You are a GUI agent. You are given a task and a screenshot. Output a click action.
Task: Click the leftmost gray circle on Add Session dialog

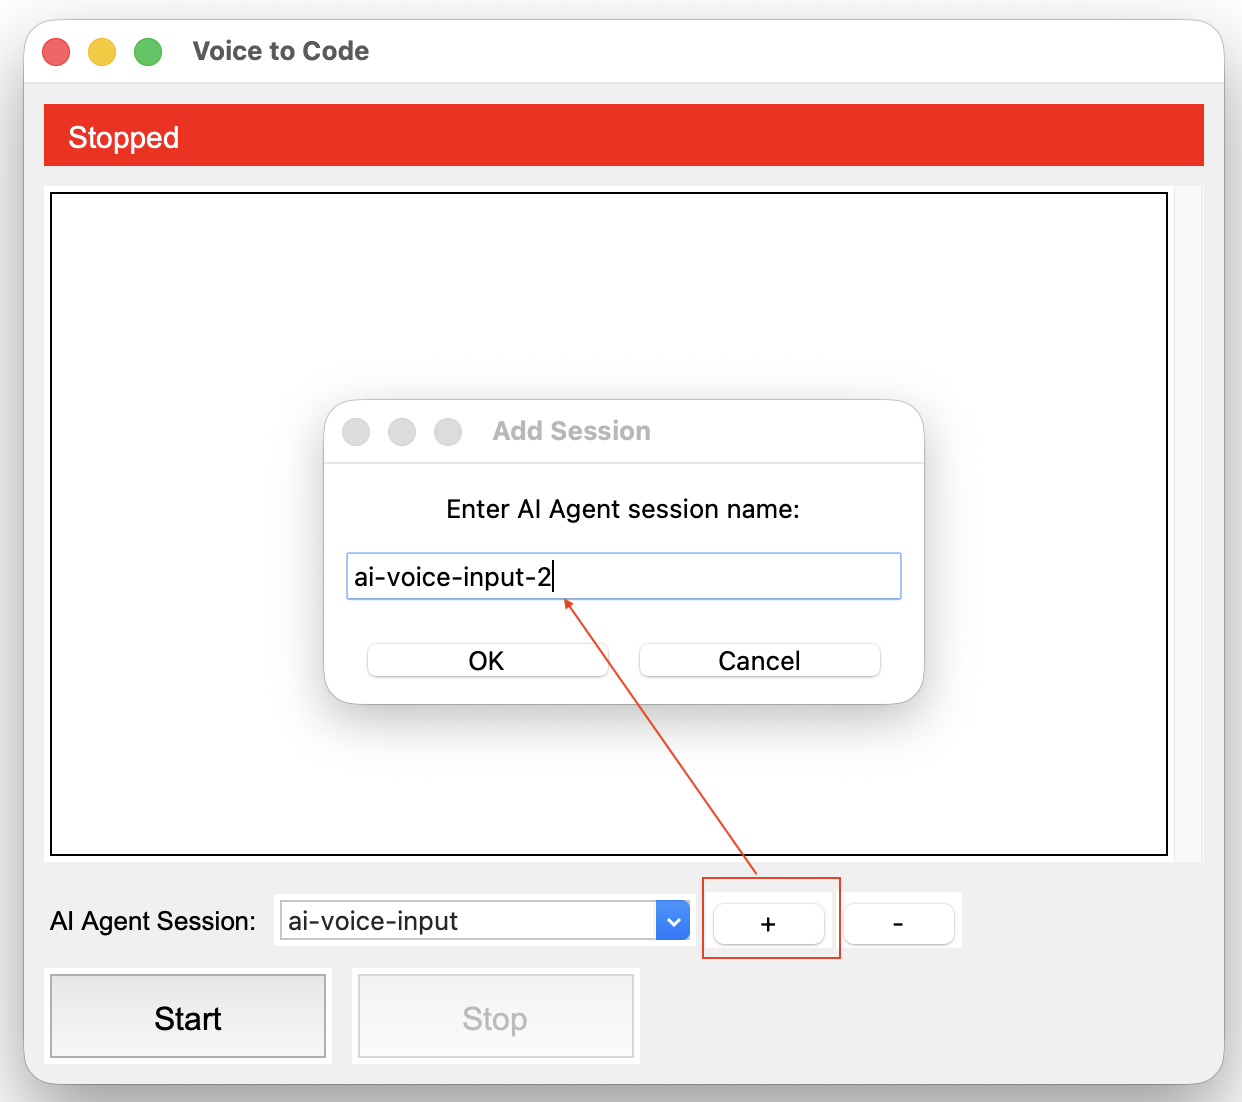356,431
